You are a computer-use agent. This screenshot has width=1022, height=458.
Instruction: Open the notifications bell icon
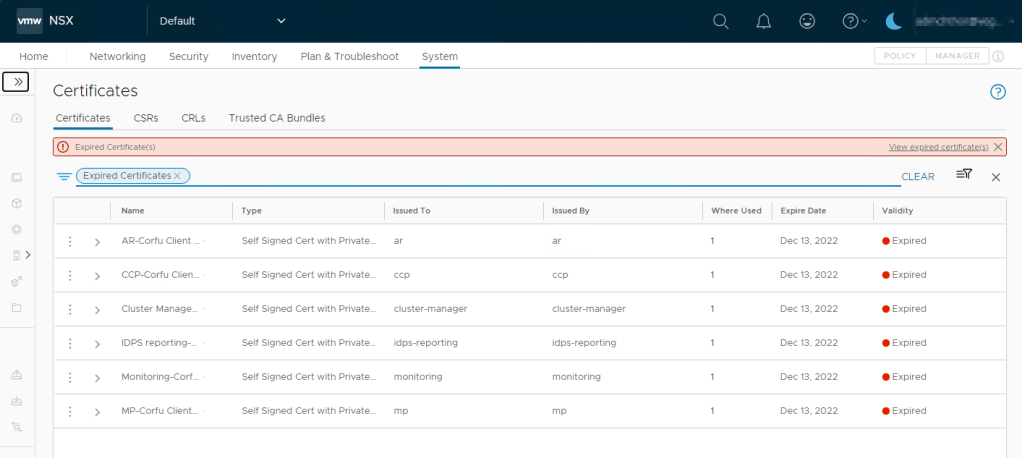point(764,21)
